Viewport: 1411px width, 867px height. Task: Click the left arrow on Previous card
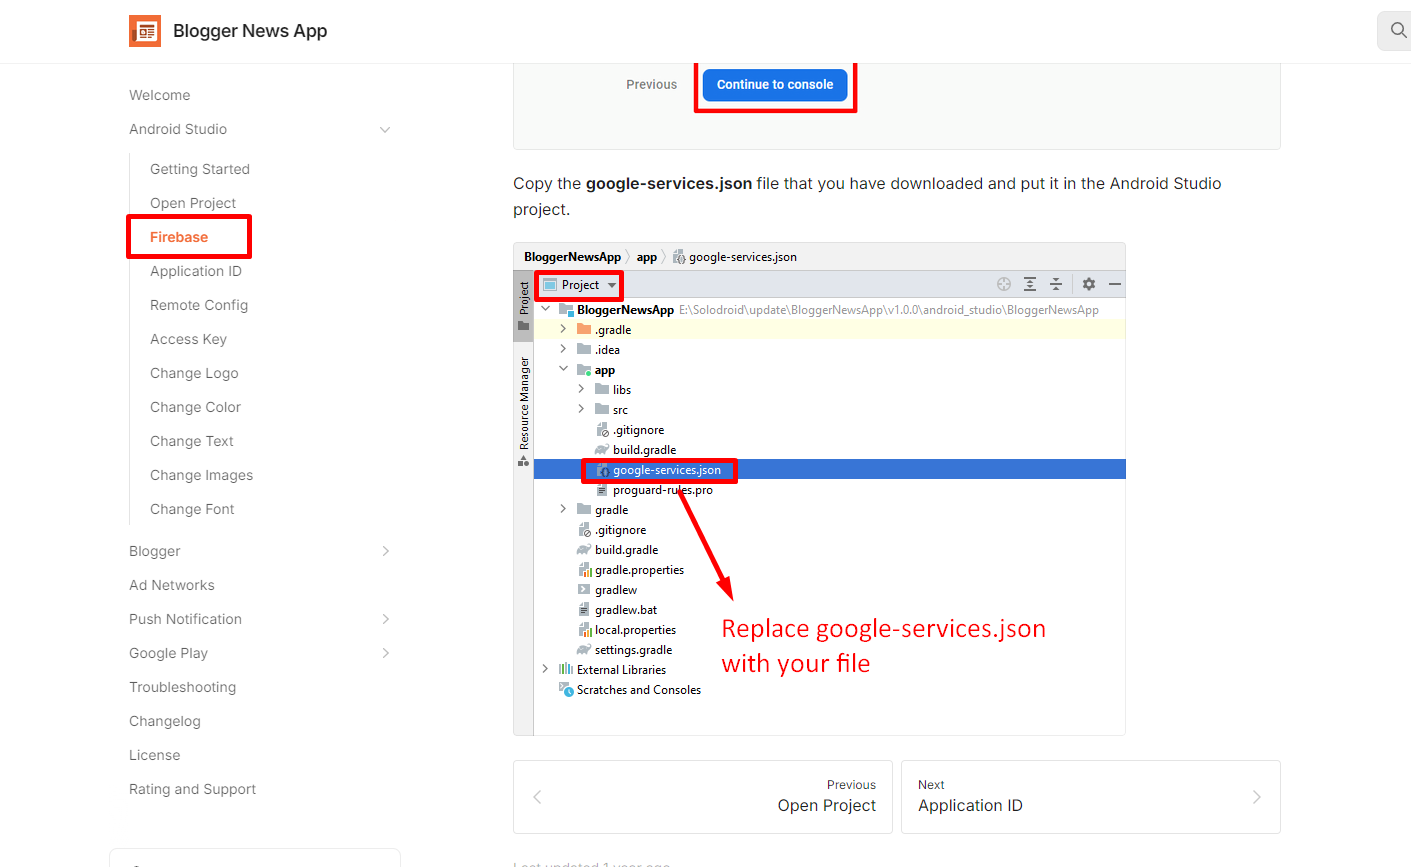pyautogui.click(x=538, y=797)
